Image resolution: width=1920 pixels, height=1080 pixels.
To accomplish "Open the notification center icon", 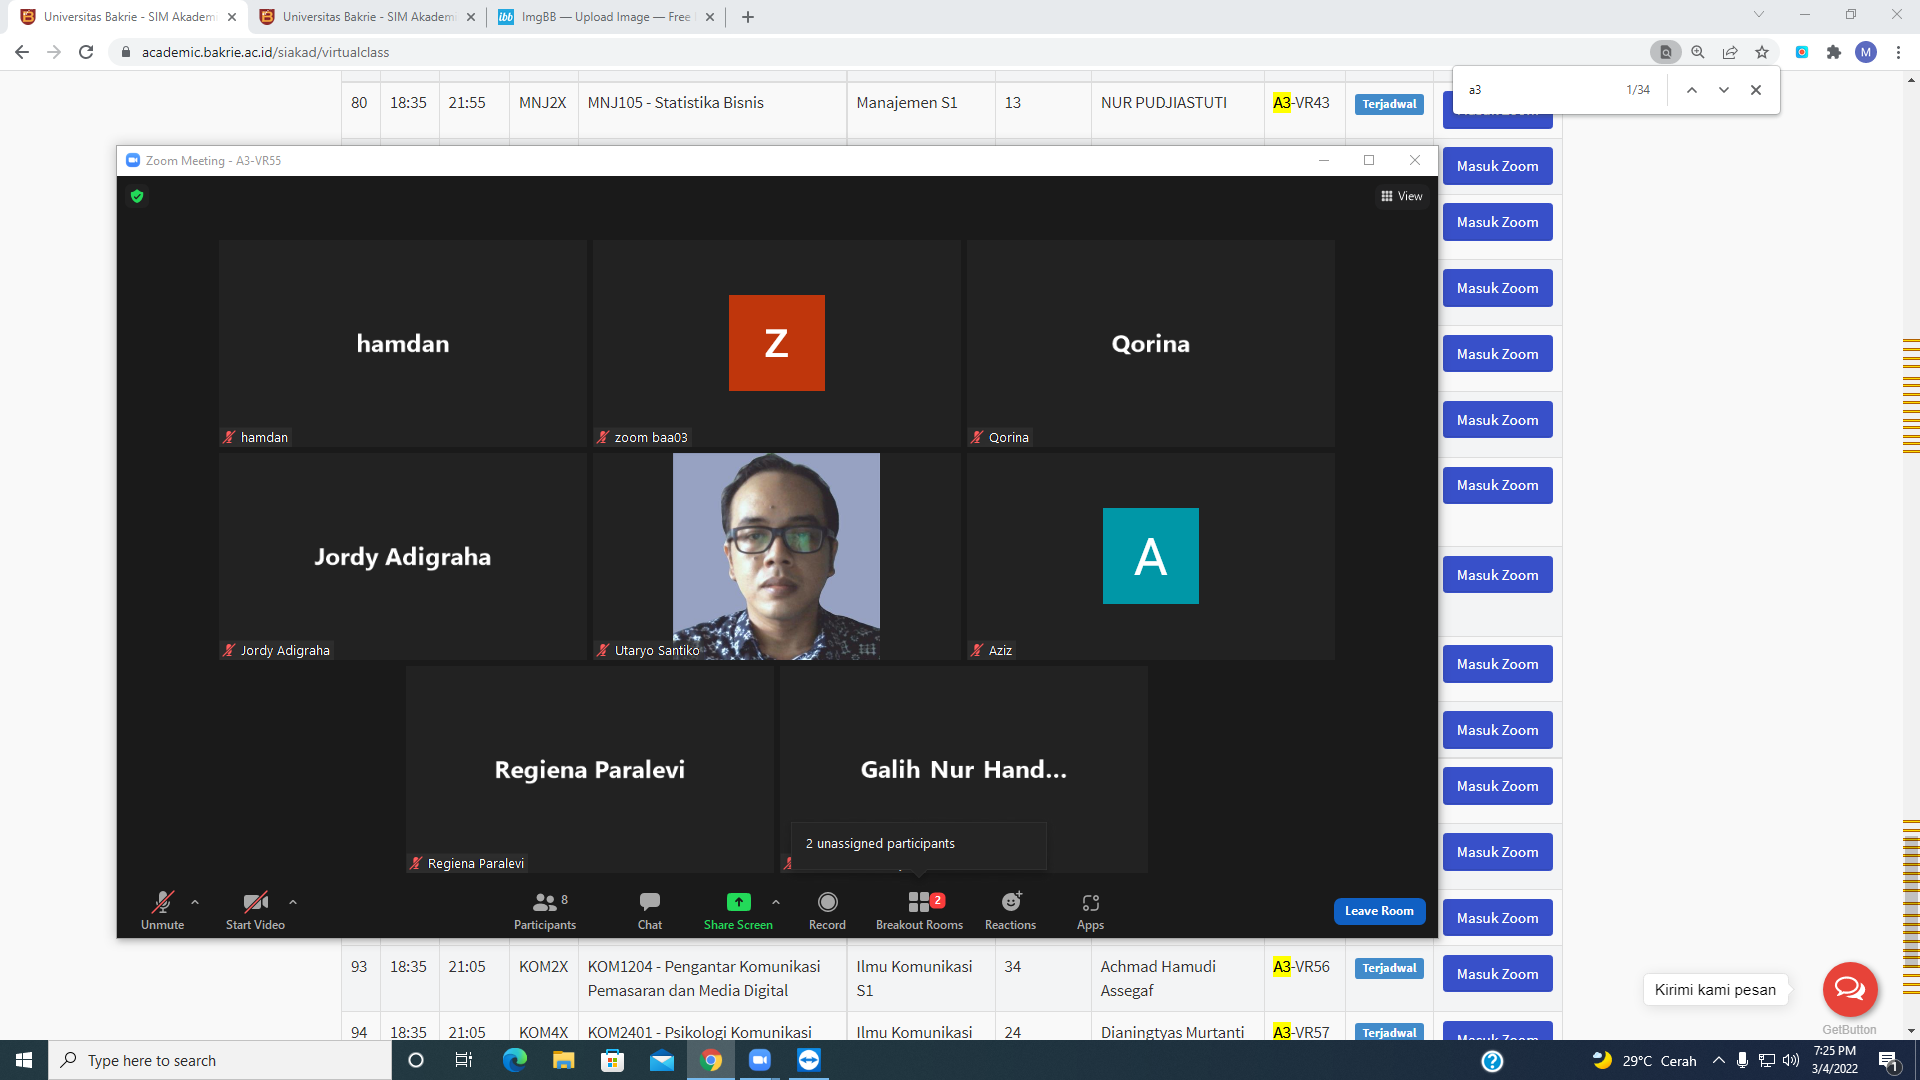I will tap(1889, 1061).
